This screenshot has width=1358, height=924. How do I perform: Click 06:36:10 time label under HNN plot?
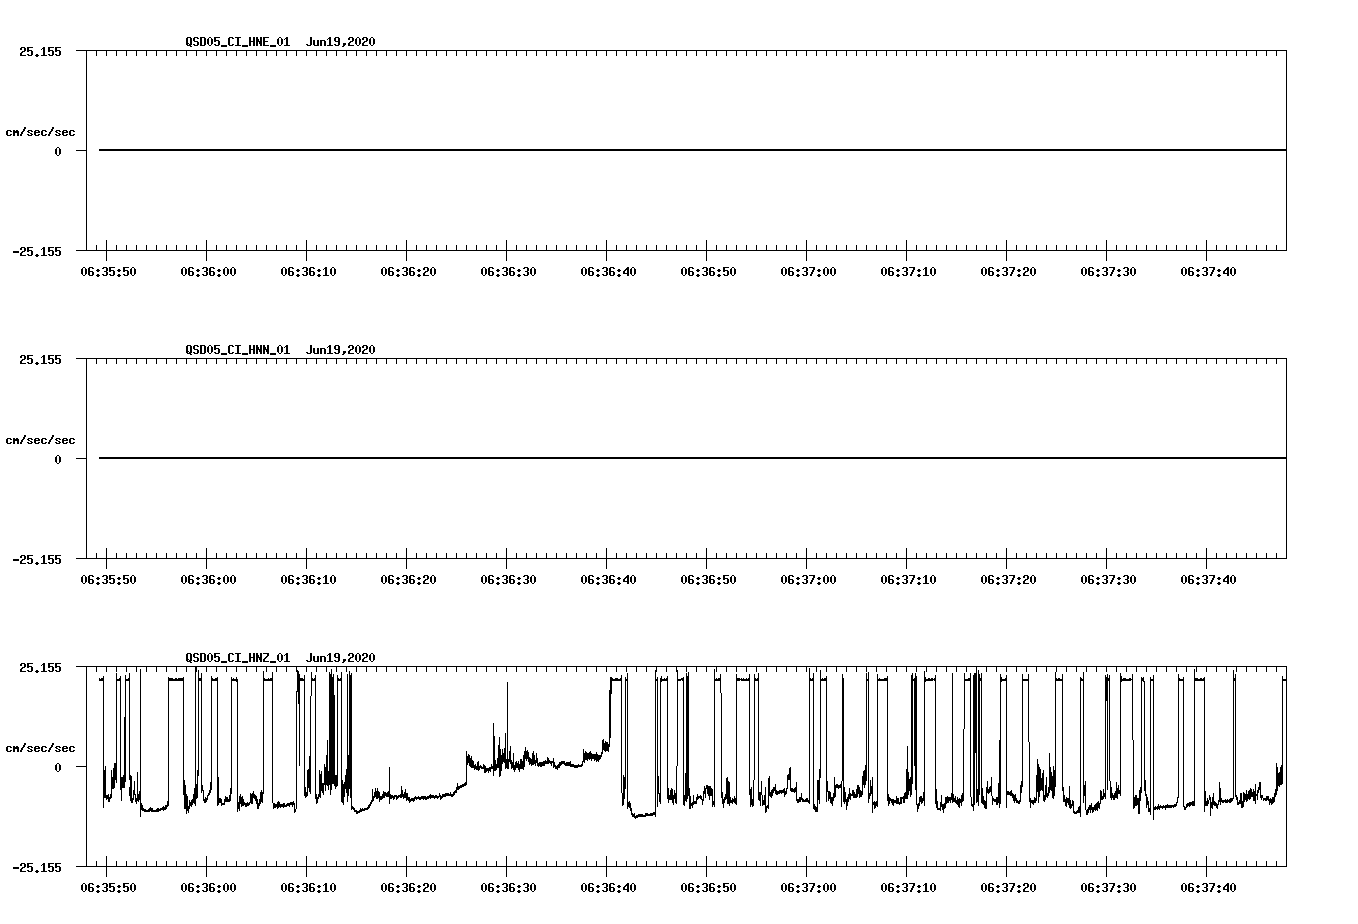click(x=308, y=580)
